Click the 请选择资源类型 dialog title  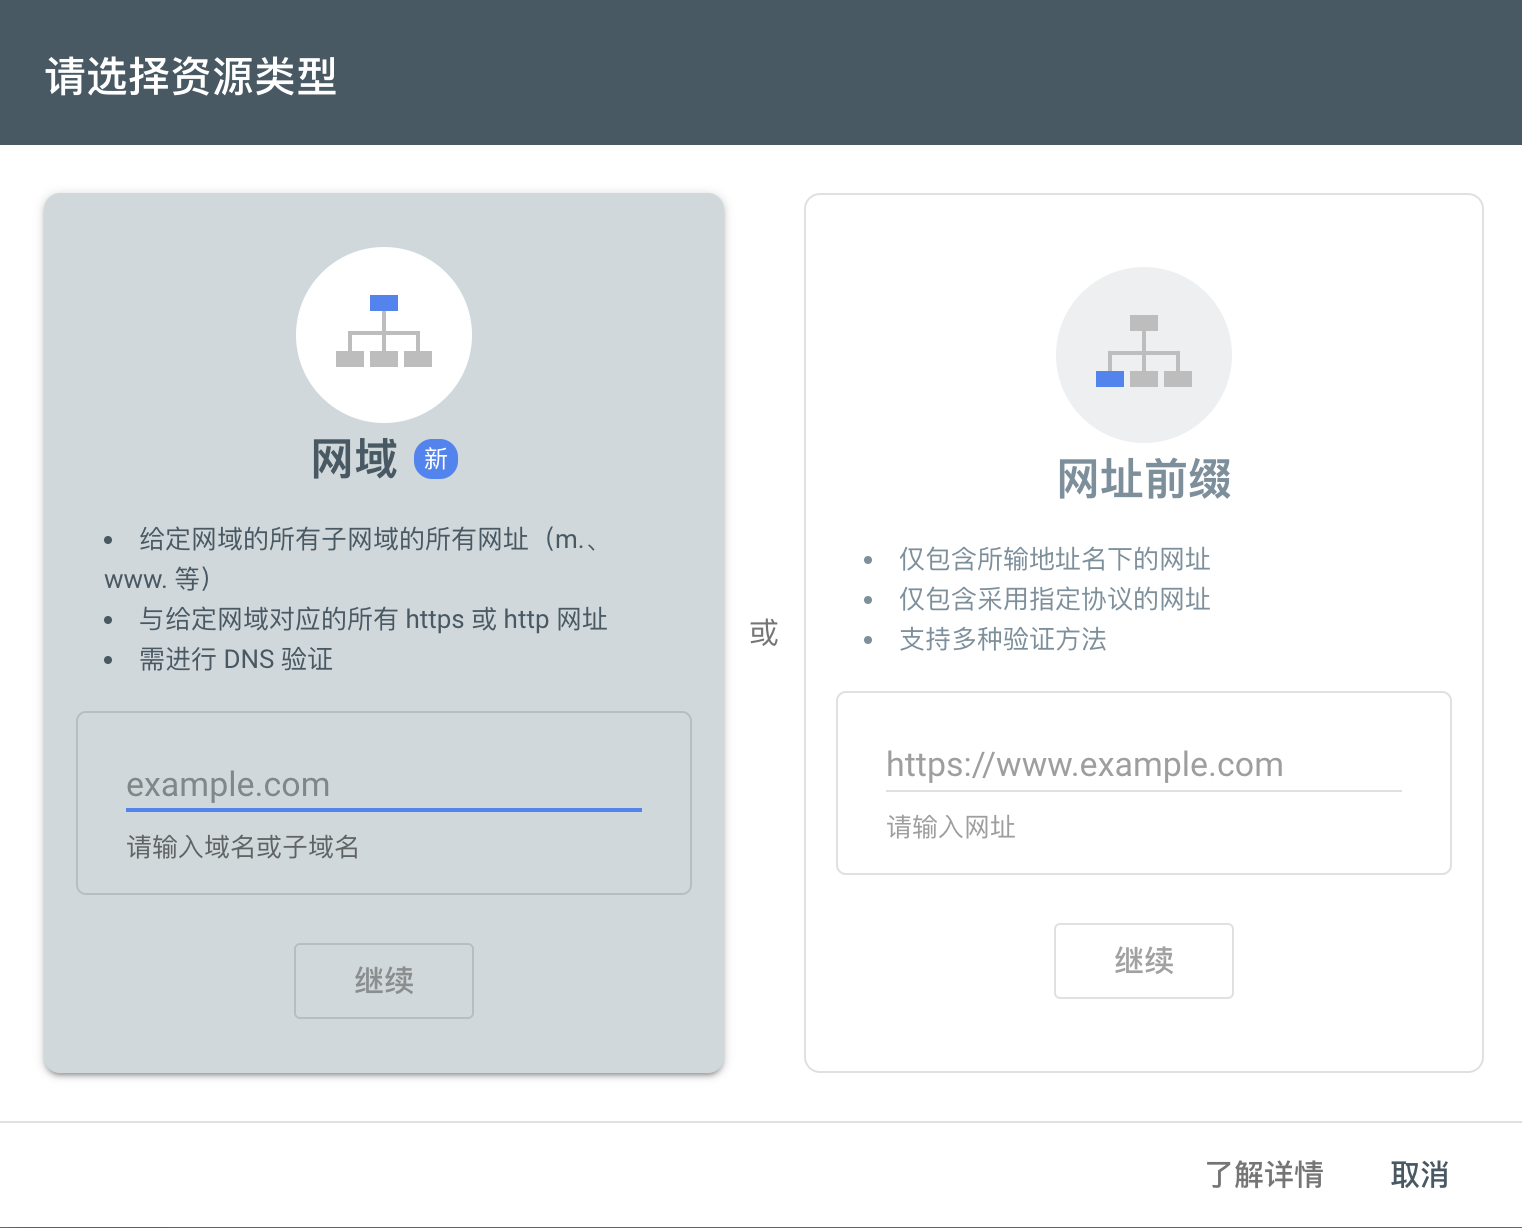coord(191,73)
